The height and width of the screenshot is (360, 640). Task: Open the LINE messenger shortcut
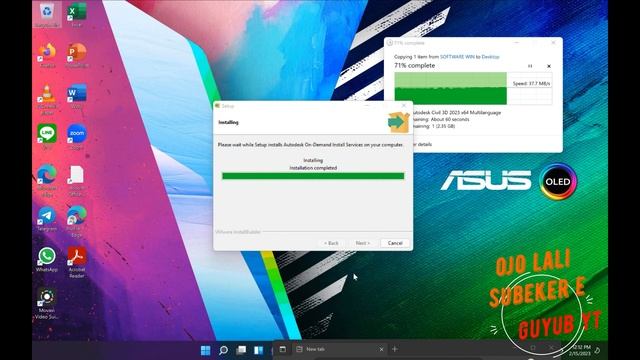[47, 137]
